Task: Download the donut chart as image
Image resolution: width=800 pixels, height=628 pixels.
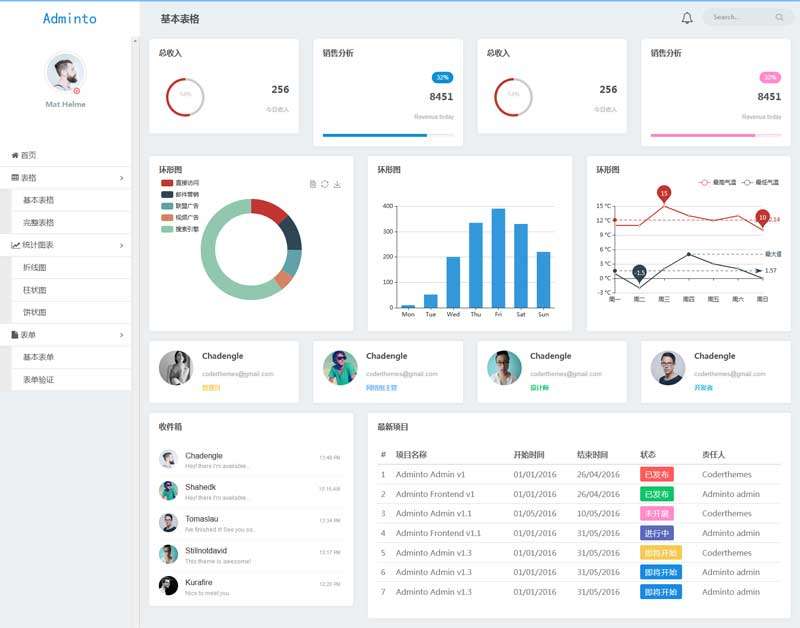Action: [337, 184]
